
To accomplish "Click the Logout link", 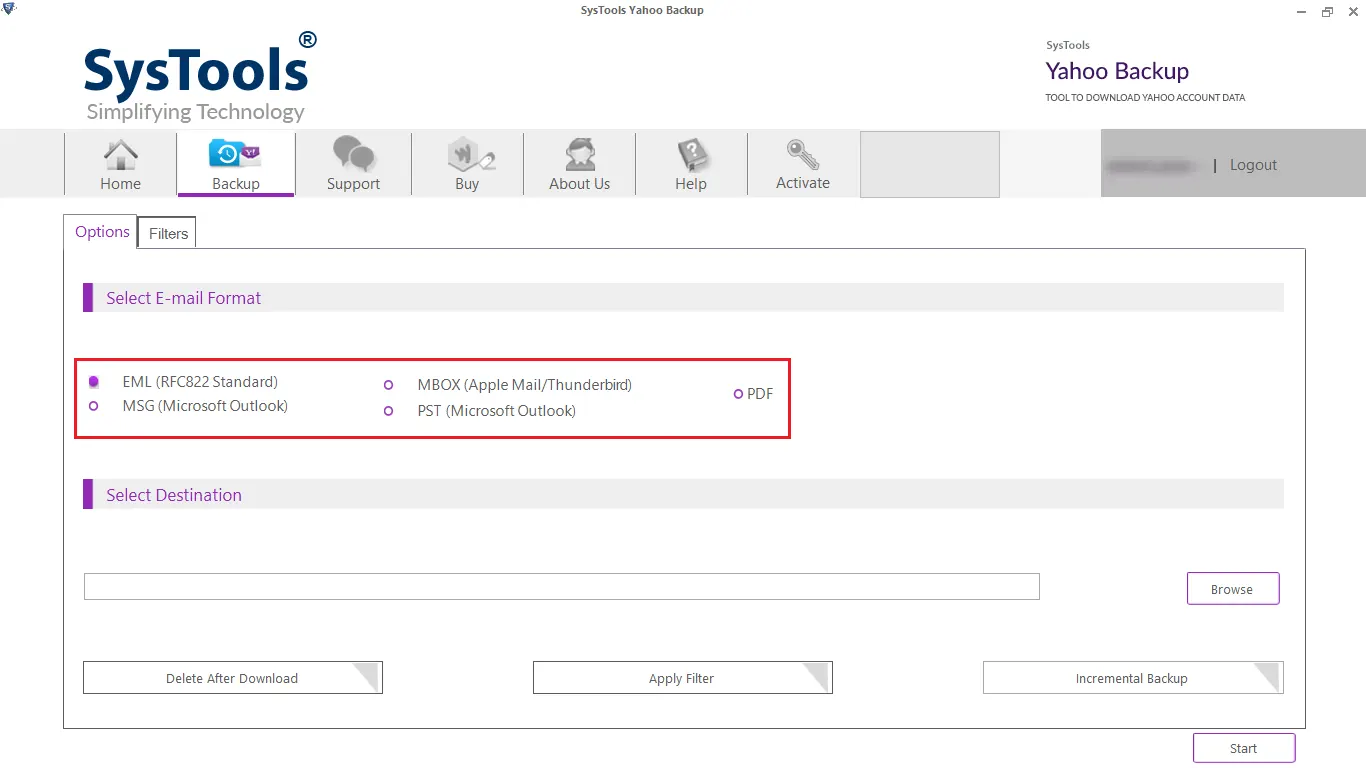I will pos(1252,164).
